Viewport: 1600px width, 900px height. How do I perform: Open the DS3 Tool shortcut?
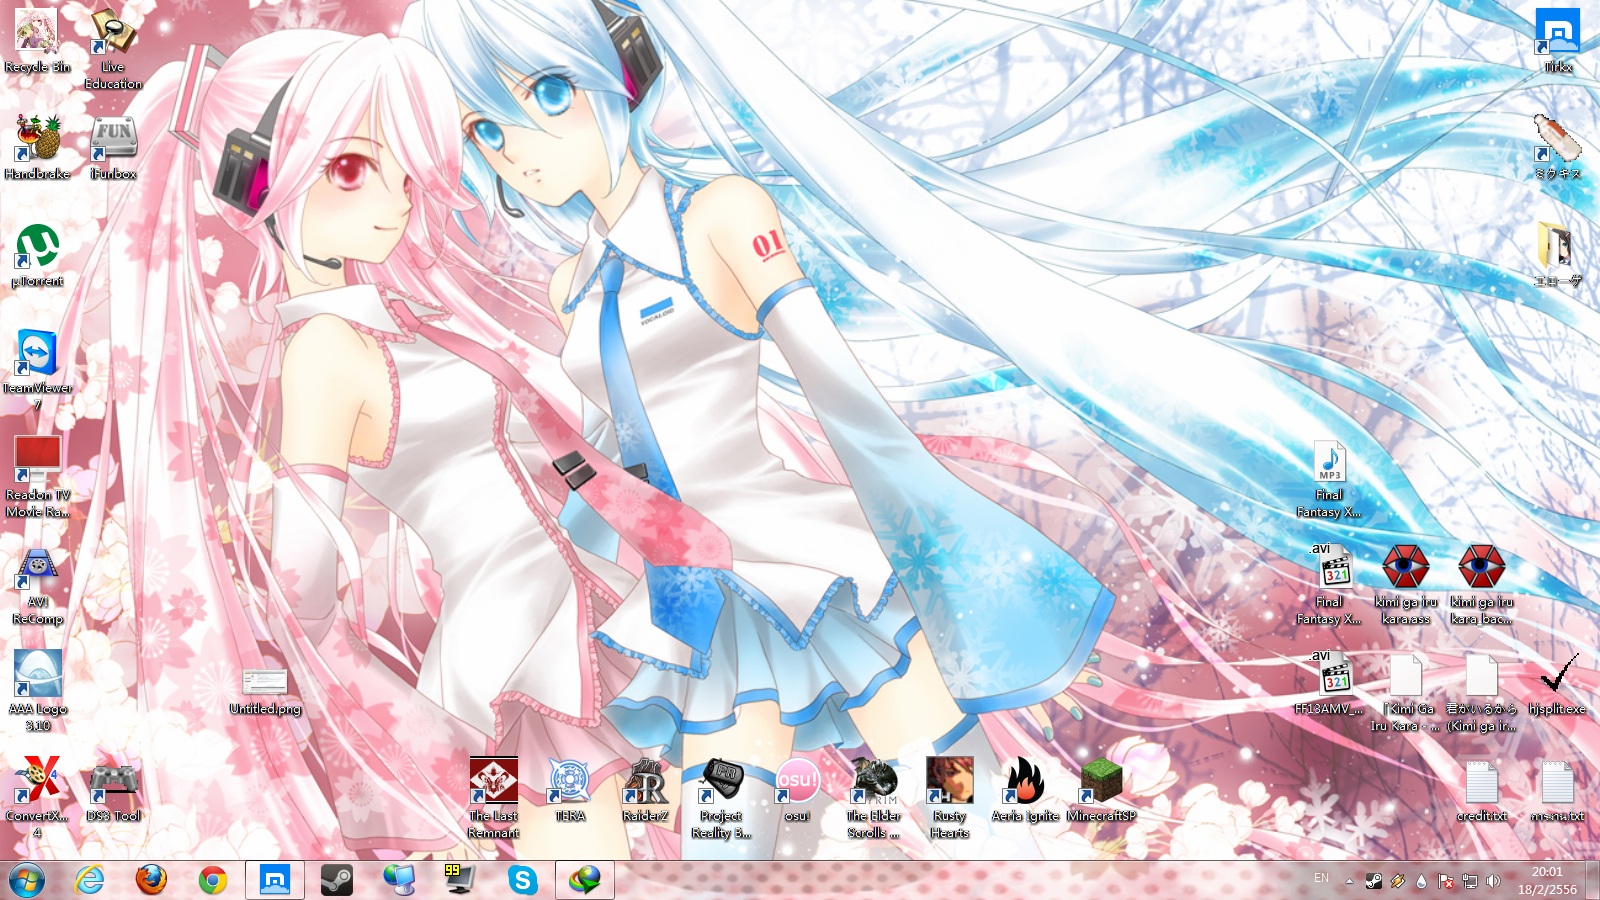[x=113, y=790]
